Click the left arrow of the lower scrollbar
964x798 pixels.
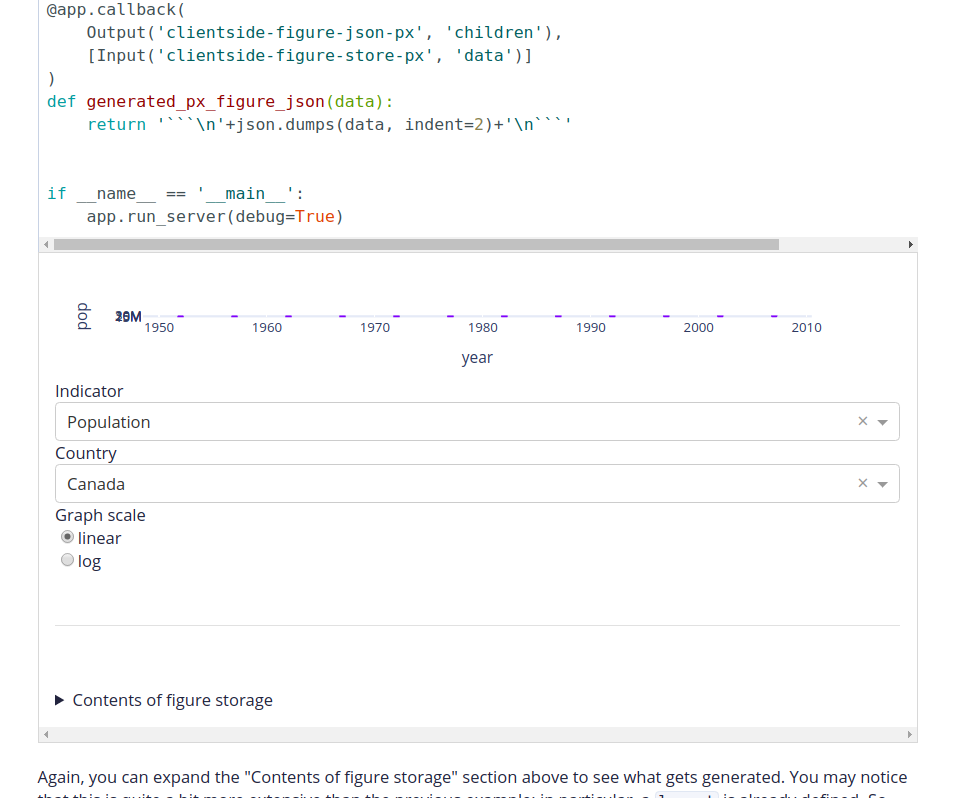[46, 734]
